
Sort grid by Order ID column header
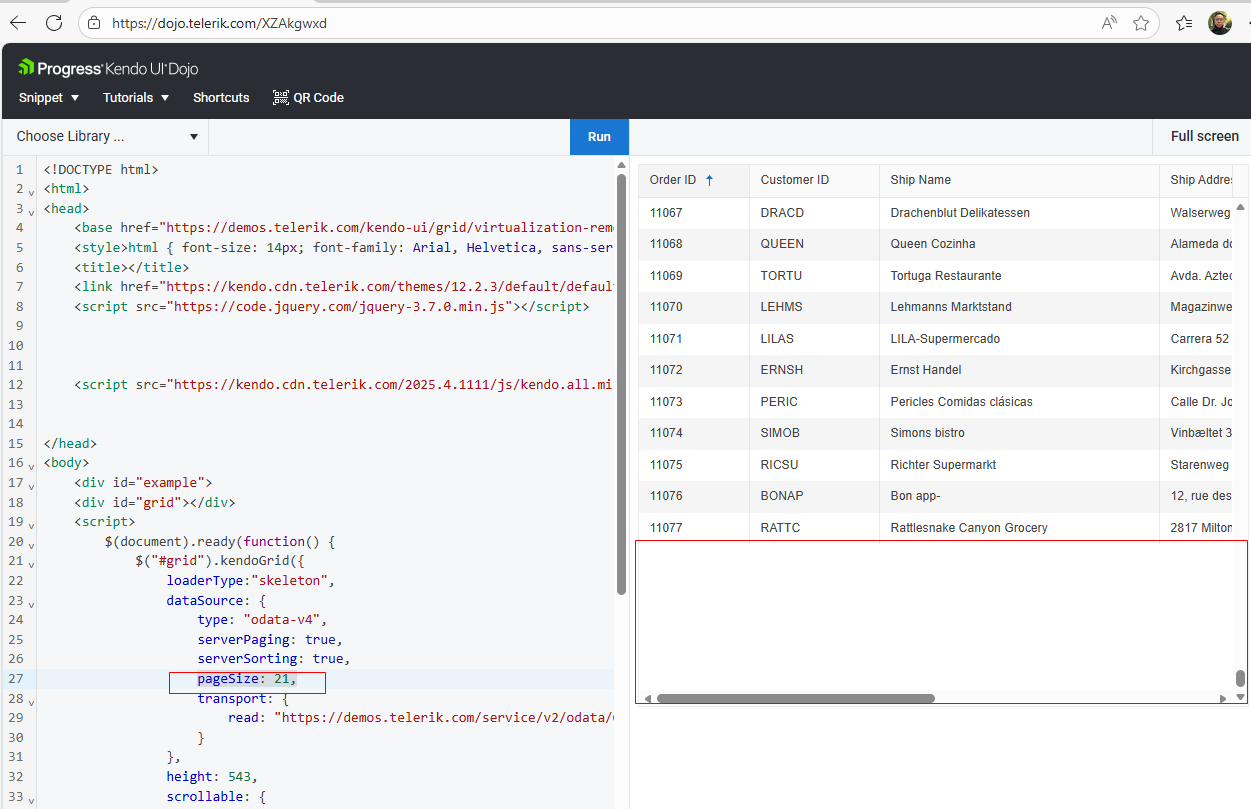coord(673,180)
